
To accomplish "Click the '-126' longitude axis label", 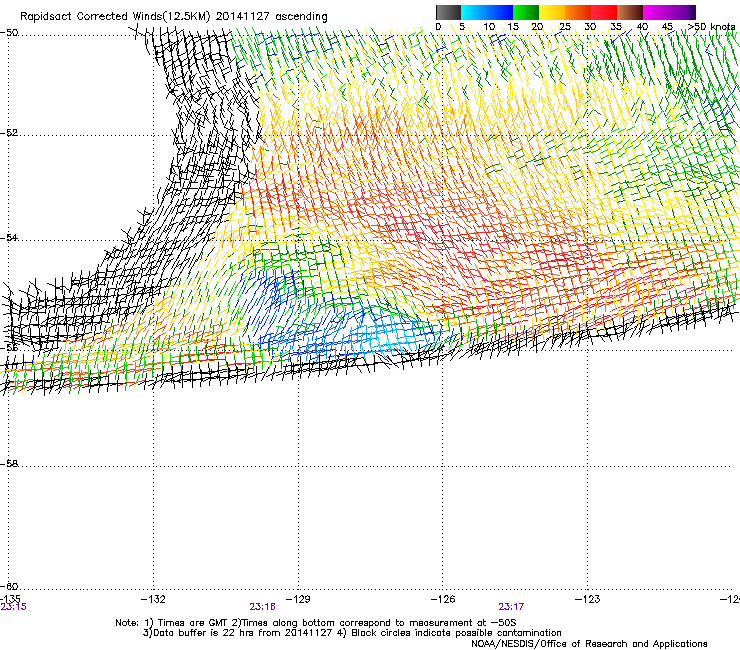I will pyautogui.click(x=443, y=599).
